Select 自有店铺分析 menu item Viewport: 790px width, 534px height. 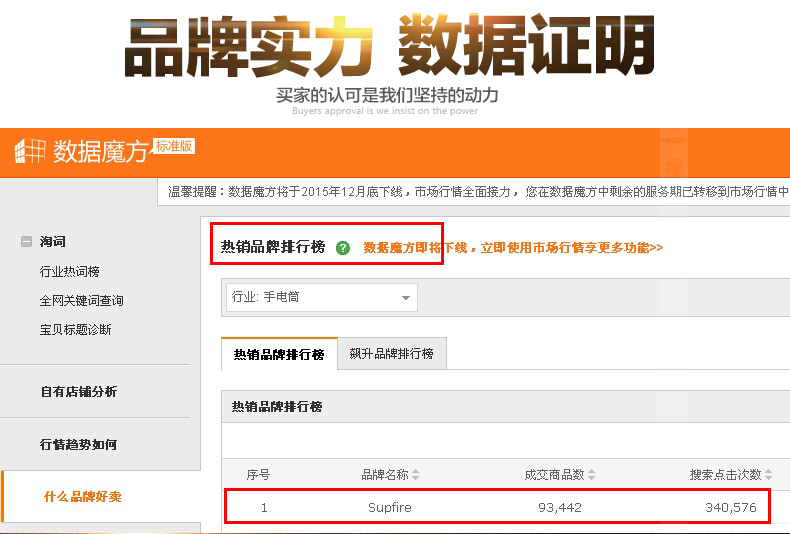pos(79,392)
